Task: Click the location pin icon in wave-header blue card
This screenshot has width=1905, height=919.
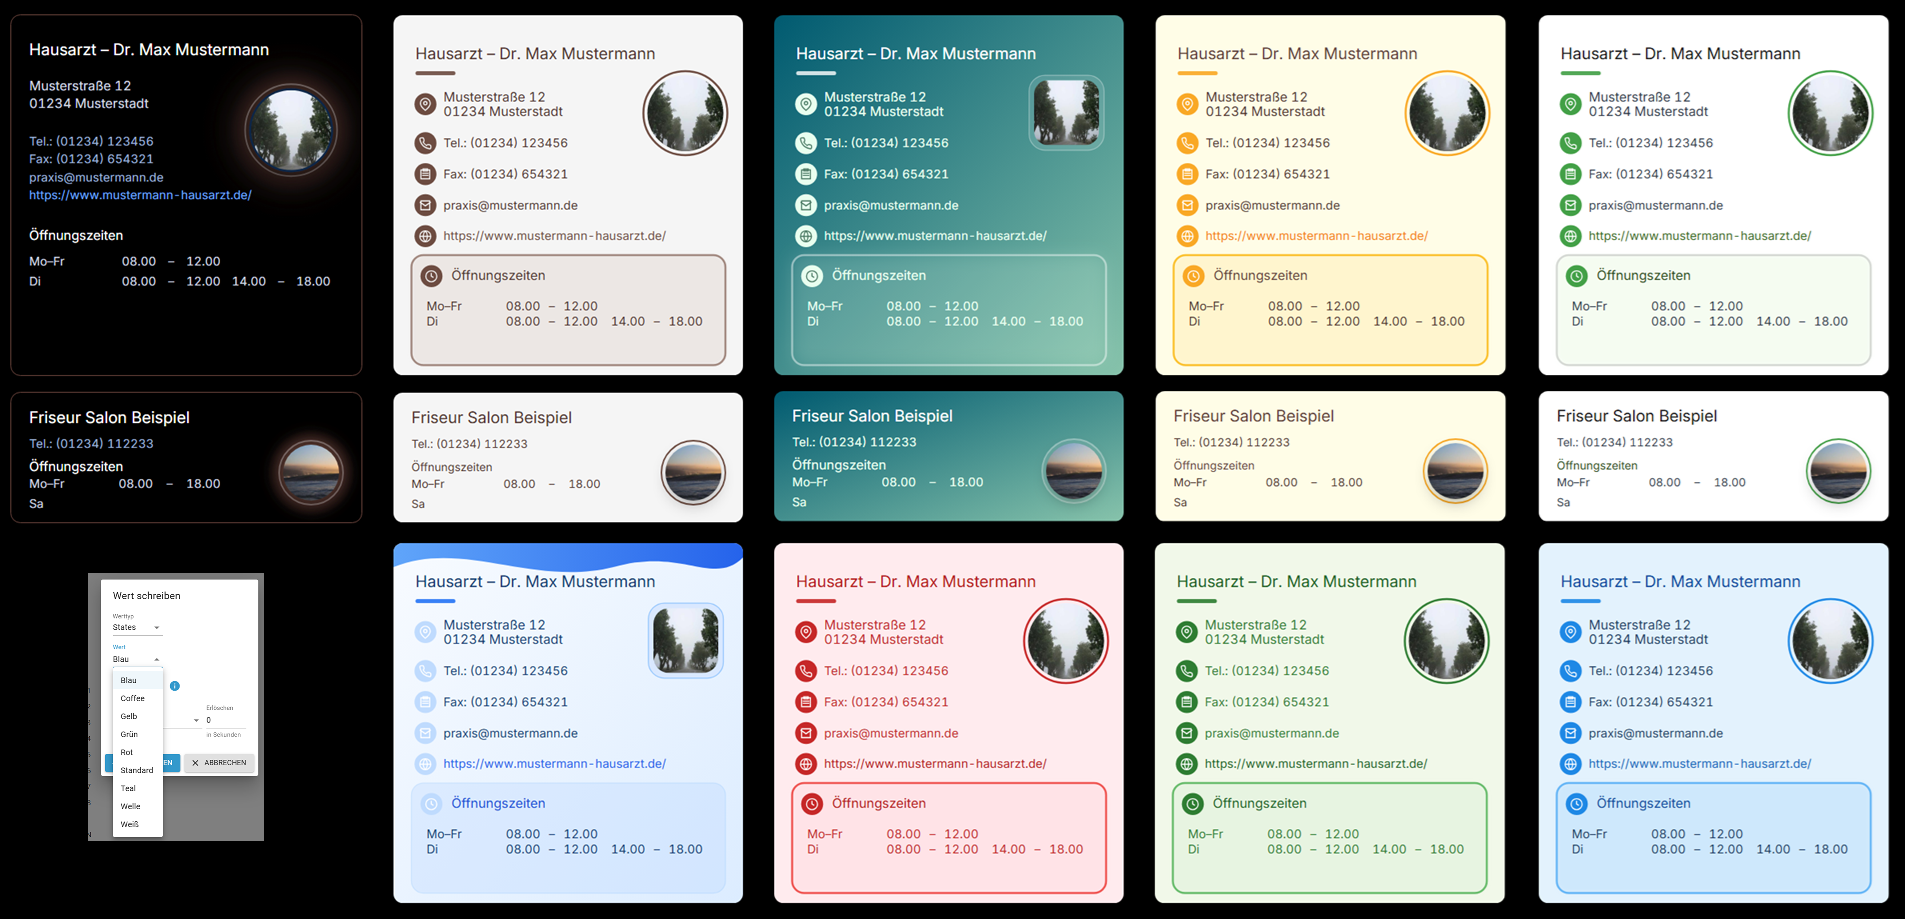Action: pyautogui.click(x=425, y=632)
